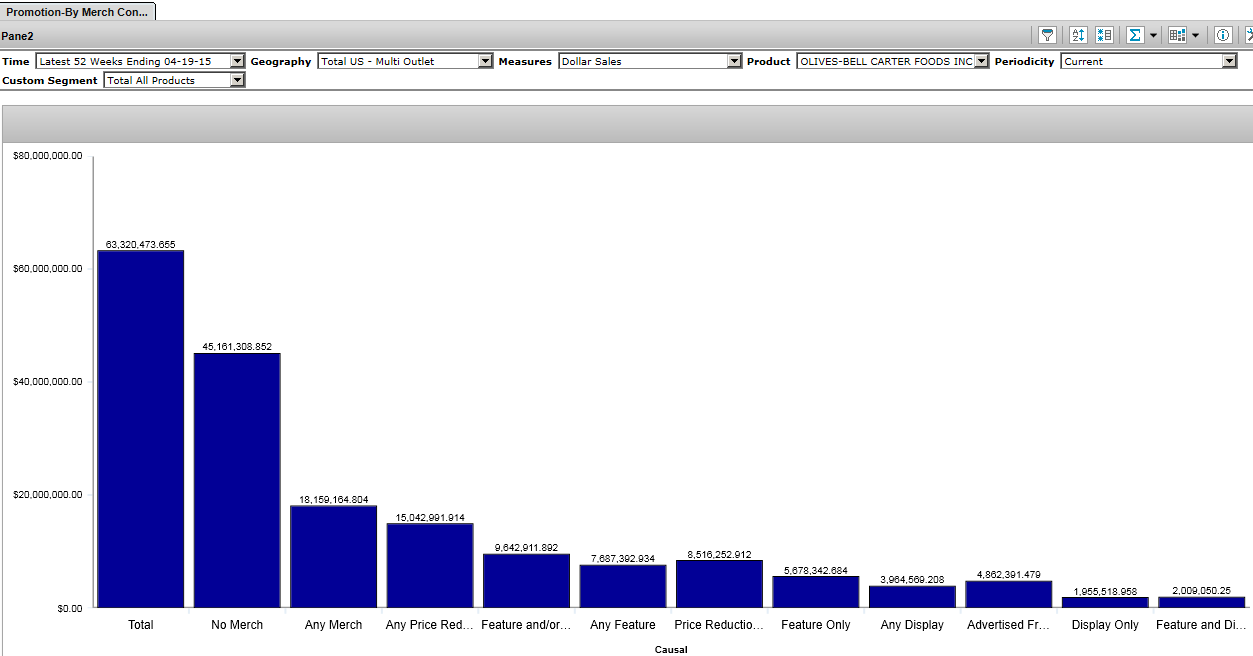Click the Sigma totals icon

point(1135,35)
